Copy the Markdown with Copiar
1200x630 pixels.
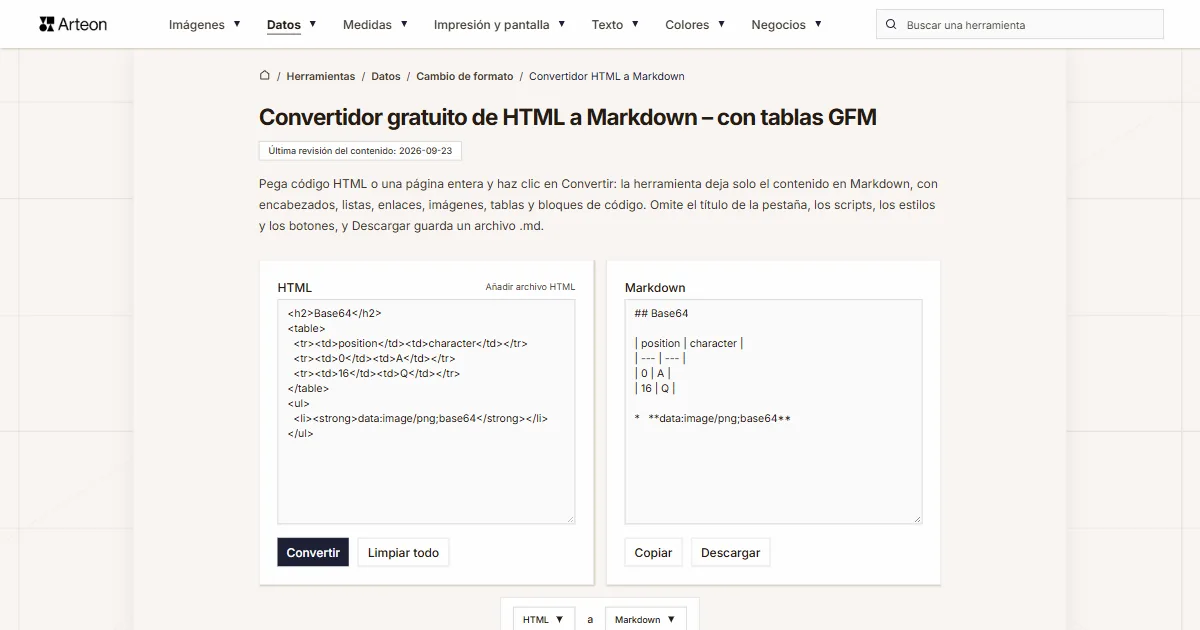coord(653,552)
